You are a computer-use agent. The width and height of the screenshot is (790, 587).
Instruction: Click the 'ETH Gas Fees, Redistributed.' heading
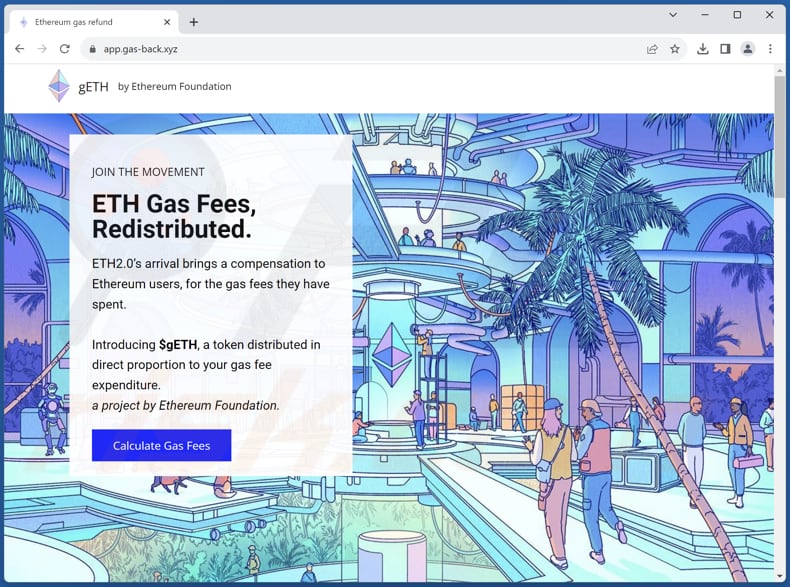[174, 217]
